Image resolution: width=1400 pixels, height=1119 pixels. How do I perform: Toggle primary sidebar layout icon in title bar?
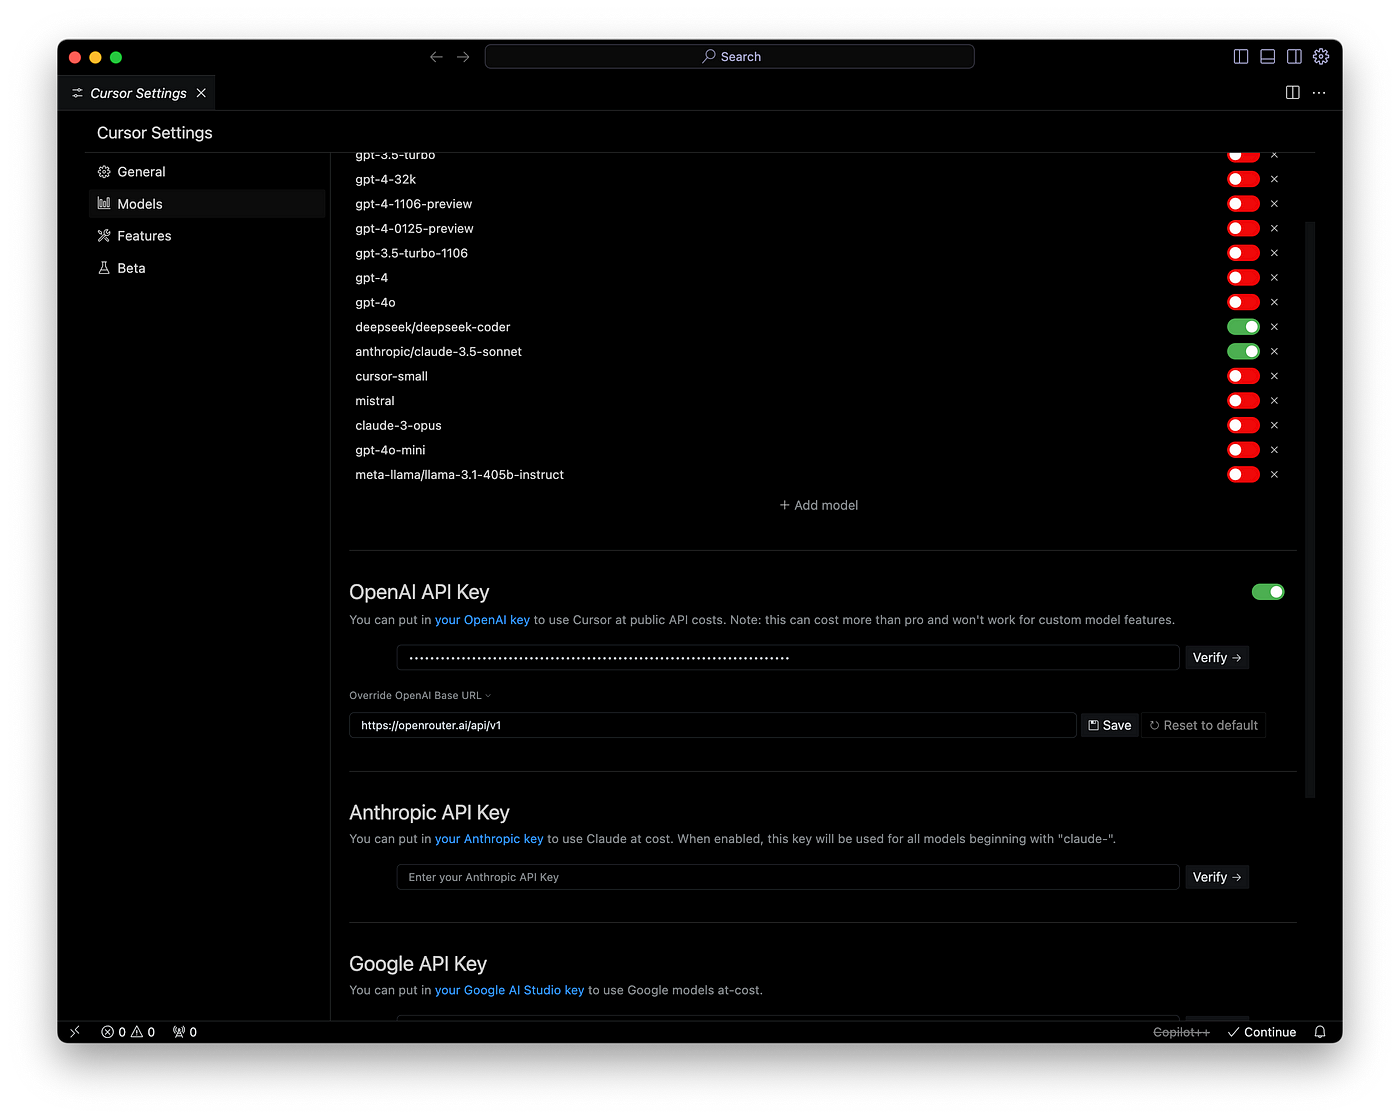point(1241,57)
